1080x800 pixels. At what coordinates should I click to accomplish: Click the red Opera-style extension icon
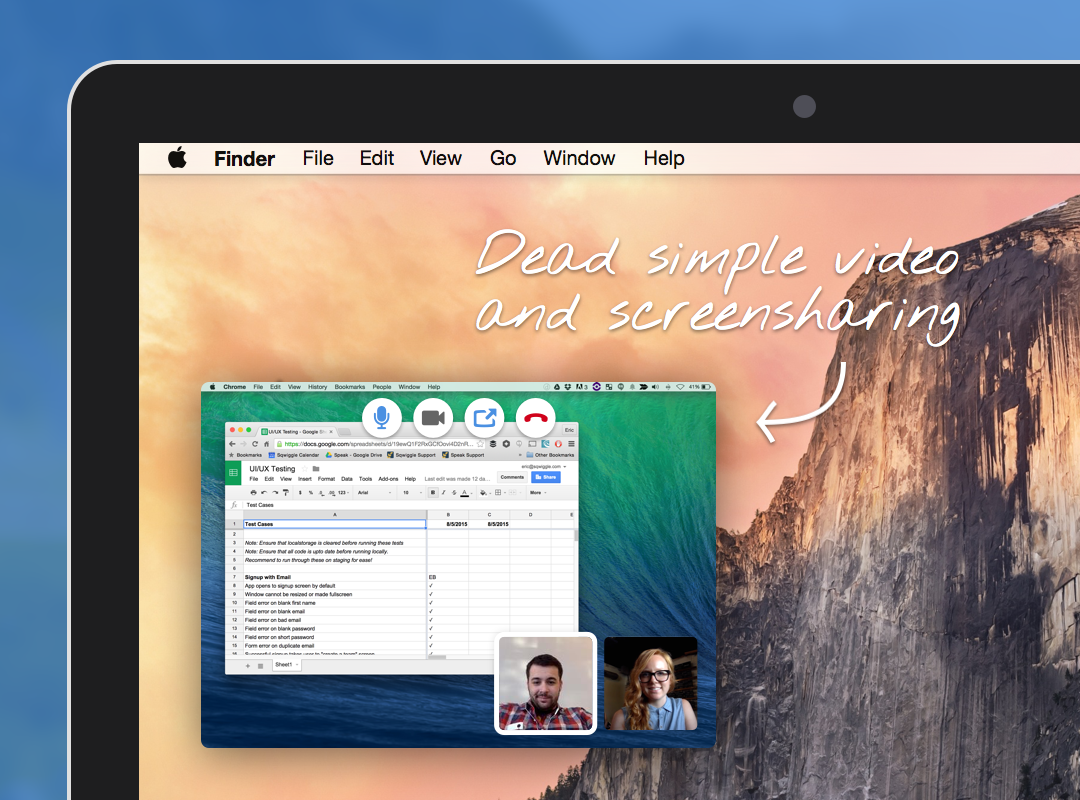tap(559, 444)
